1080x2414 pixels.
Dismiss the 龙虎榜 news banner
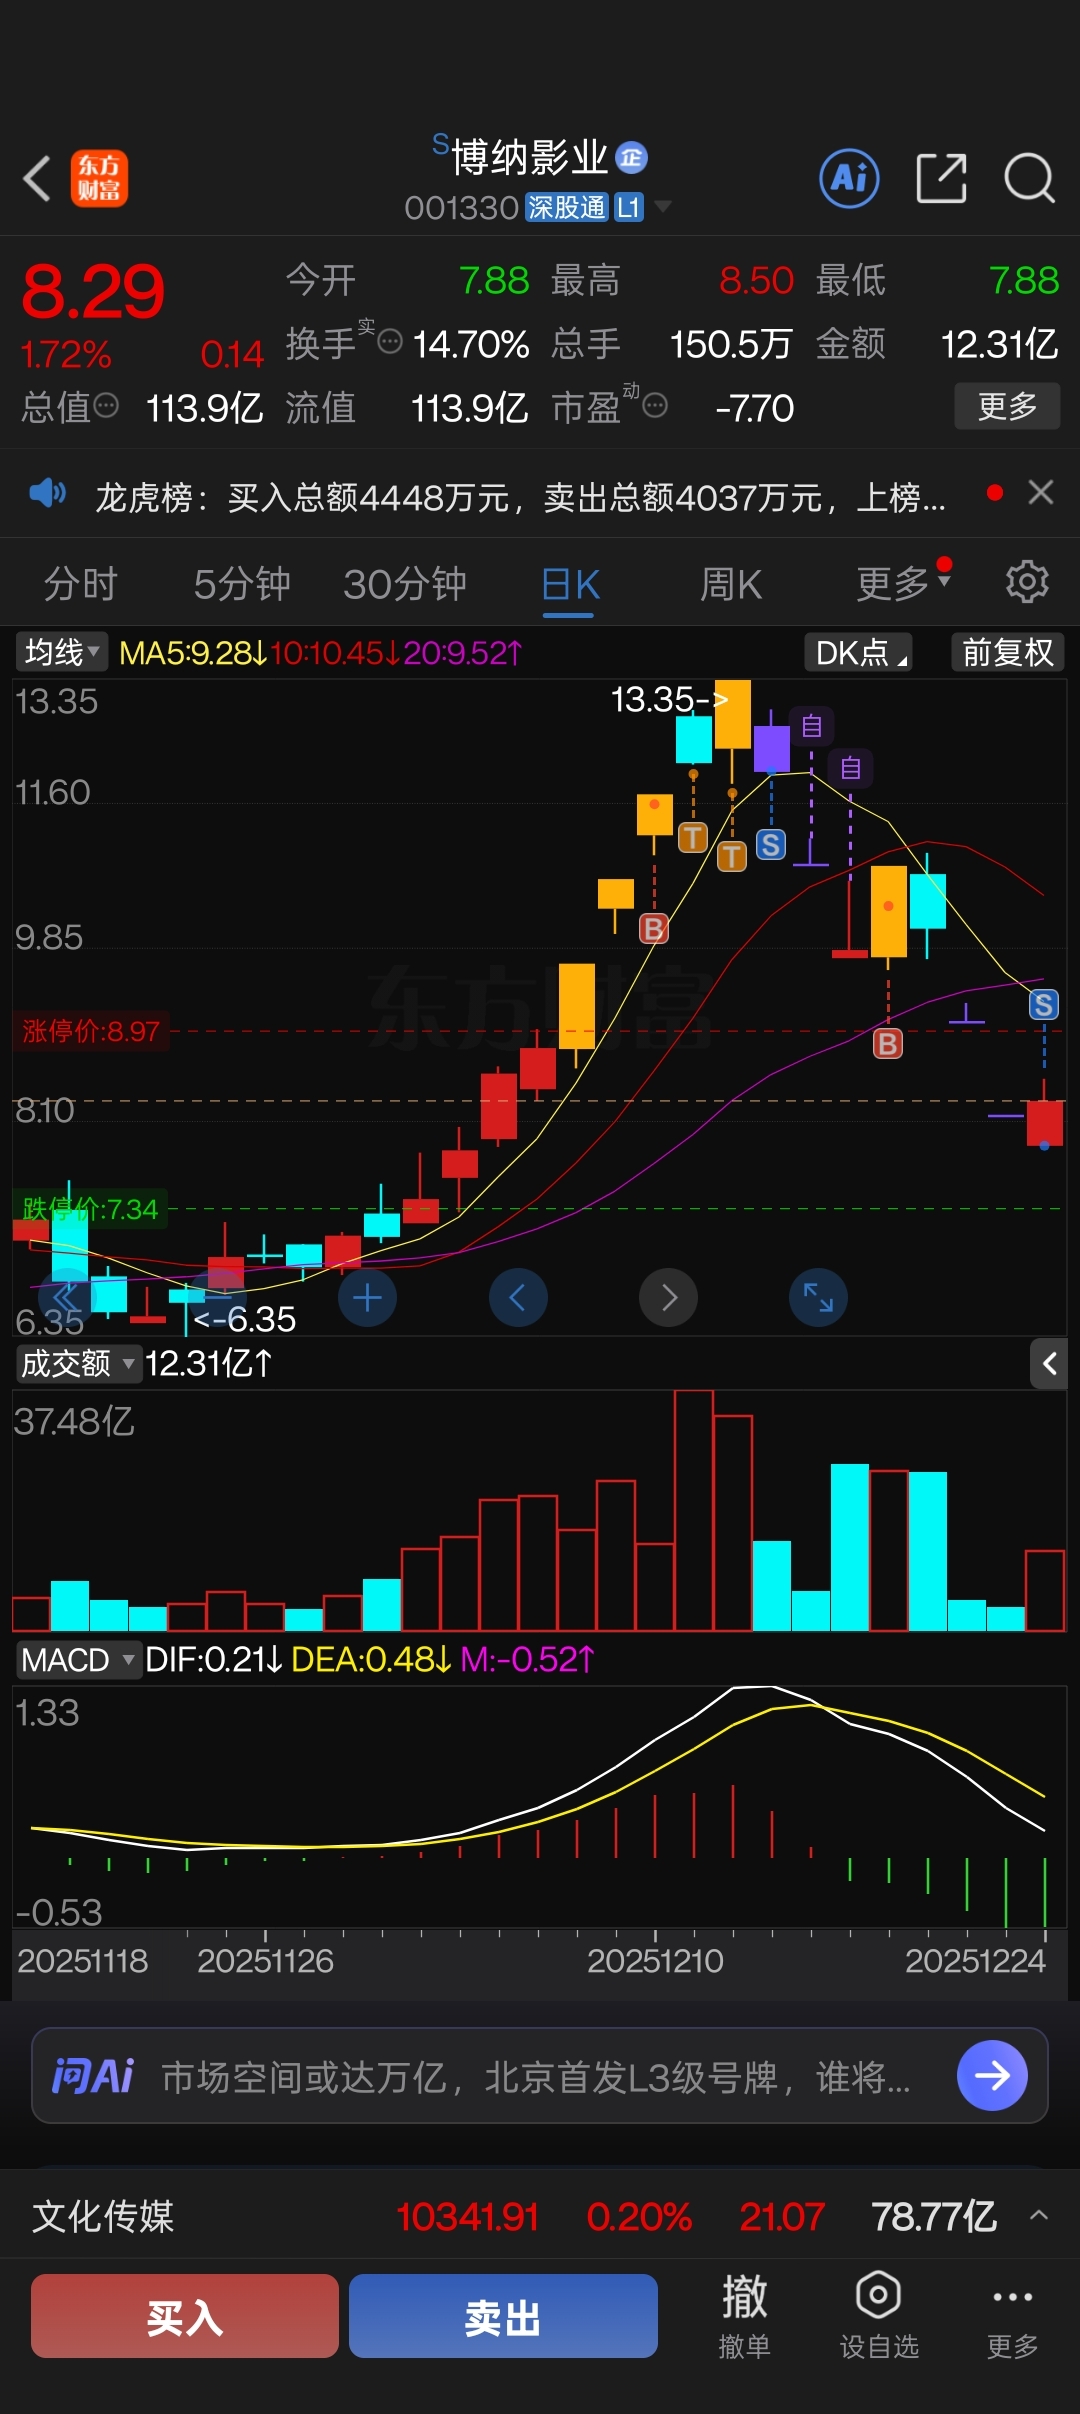[1041, 492]
